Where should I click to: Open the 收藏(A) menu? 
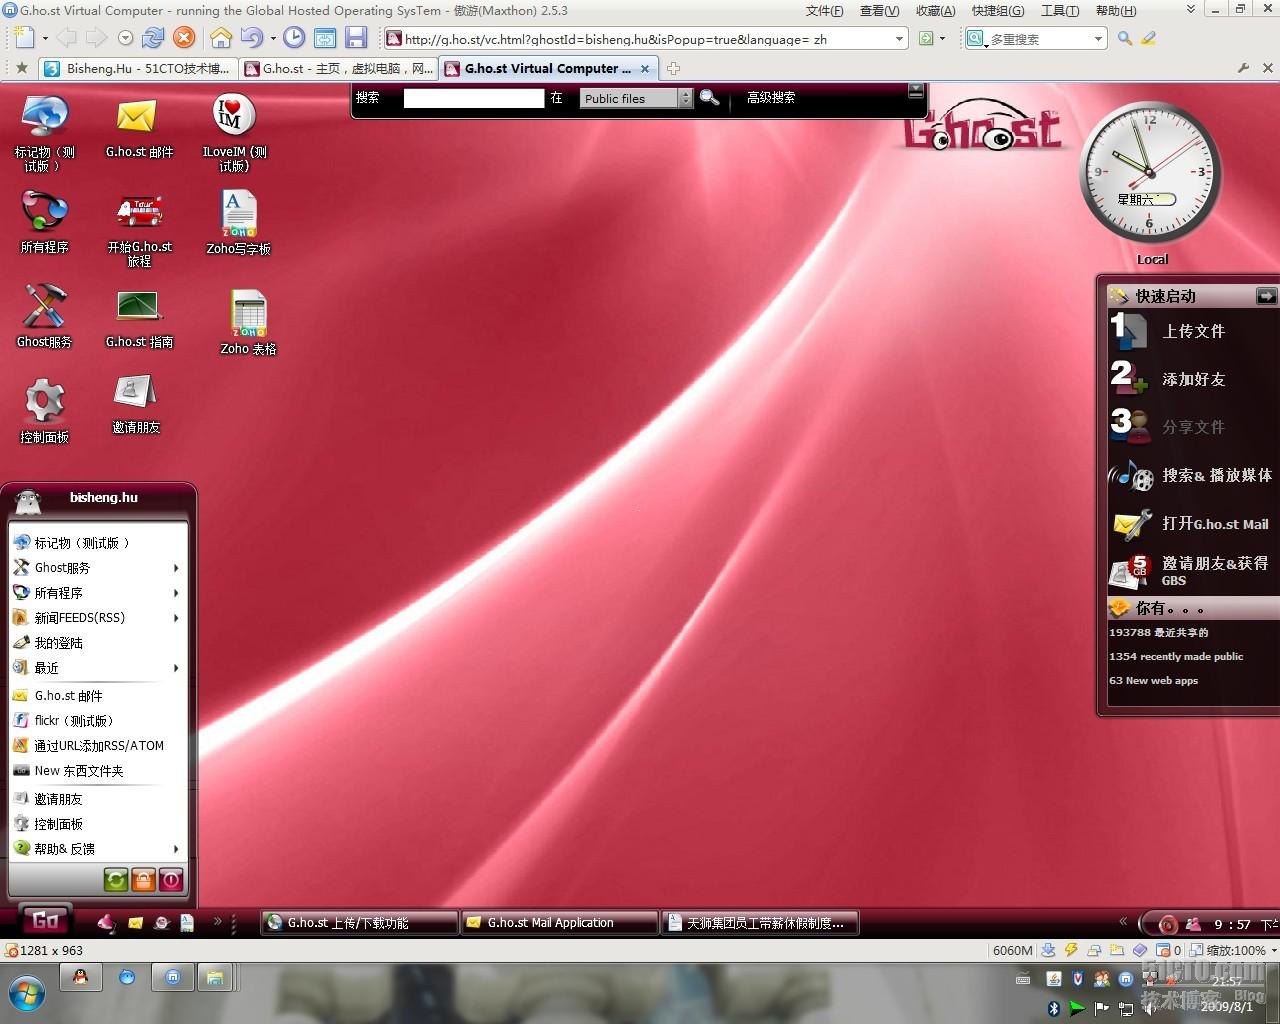[x=935, y=11]
